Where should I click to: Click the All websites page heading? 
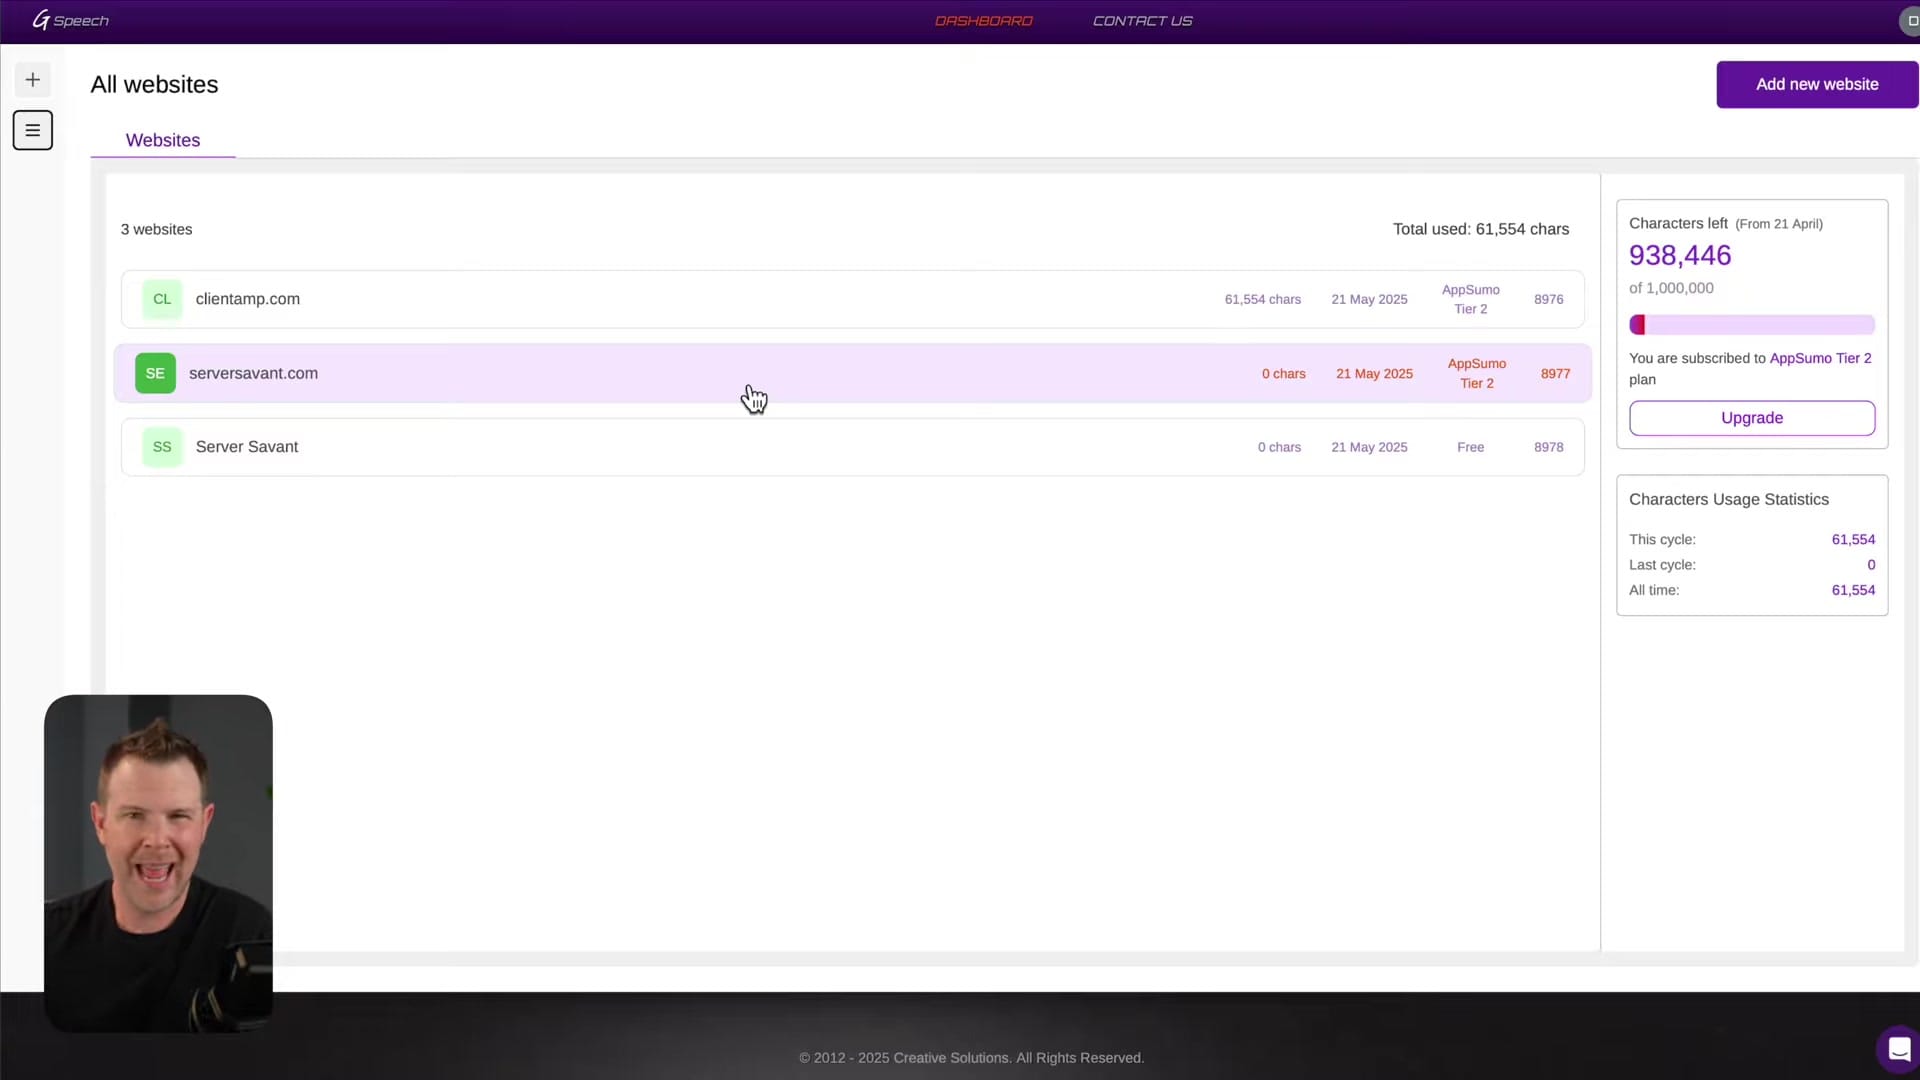(154, 84)
